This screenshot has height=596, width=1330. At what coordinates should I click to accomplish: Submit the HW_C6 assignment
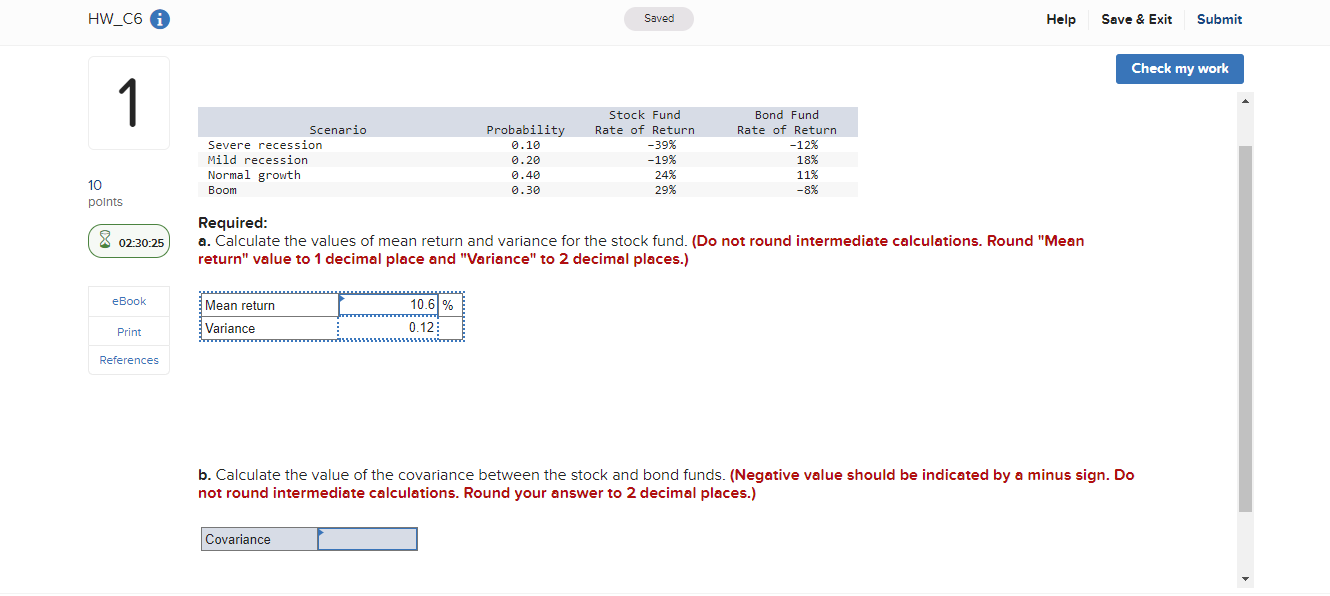[x=1219, y=19]
